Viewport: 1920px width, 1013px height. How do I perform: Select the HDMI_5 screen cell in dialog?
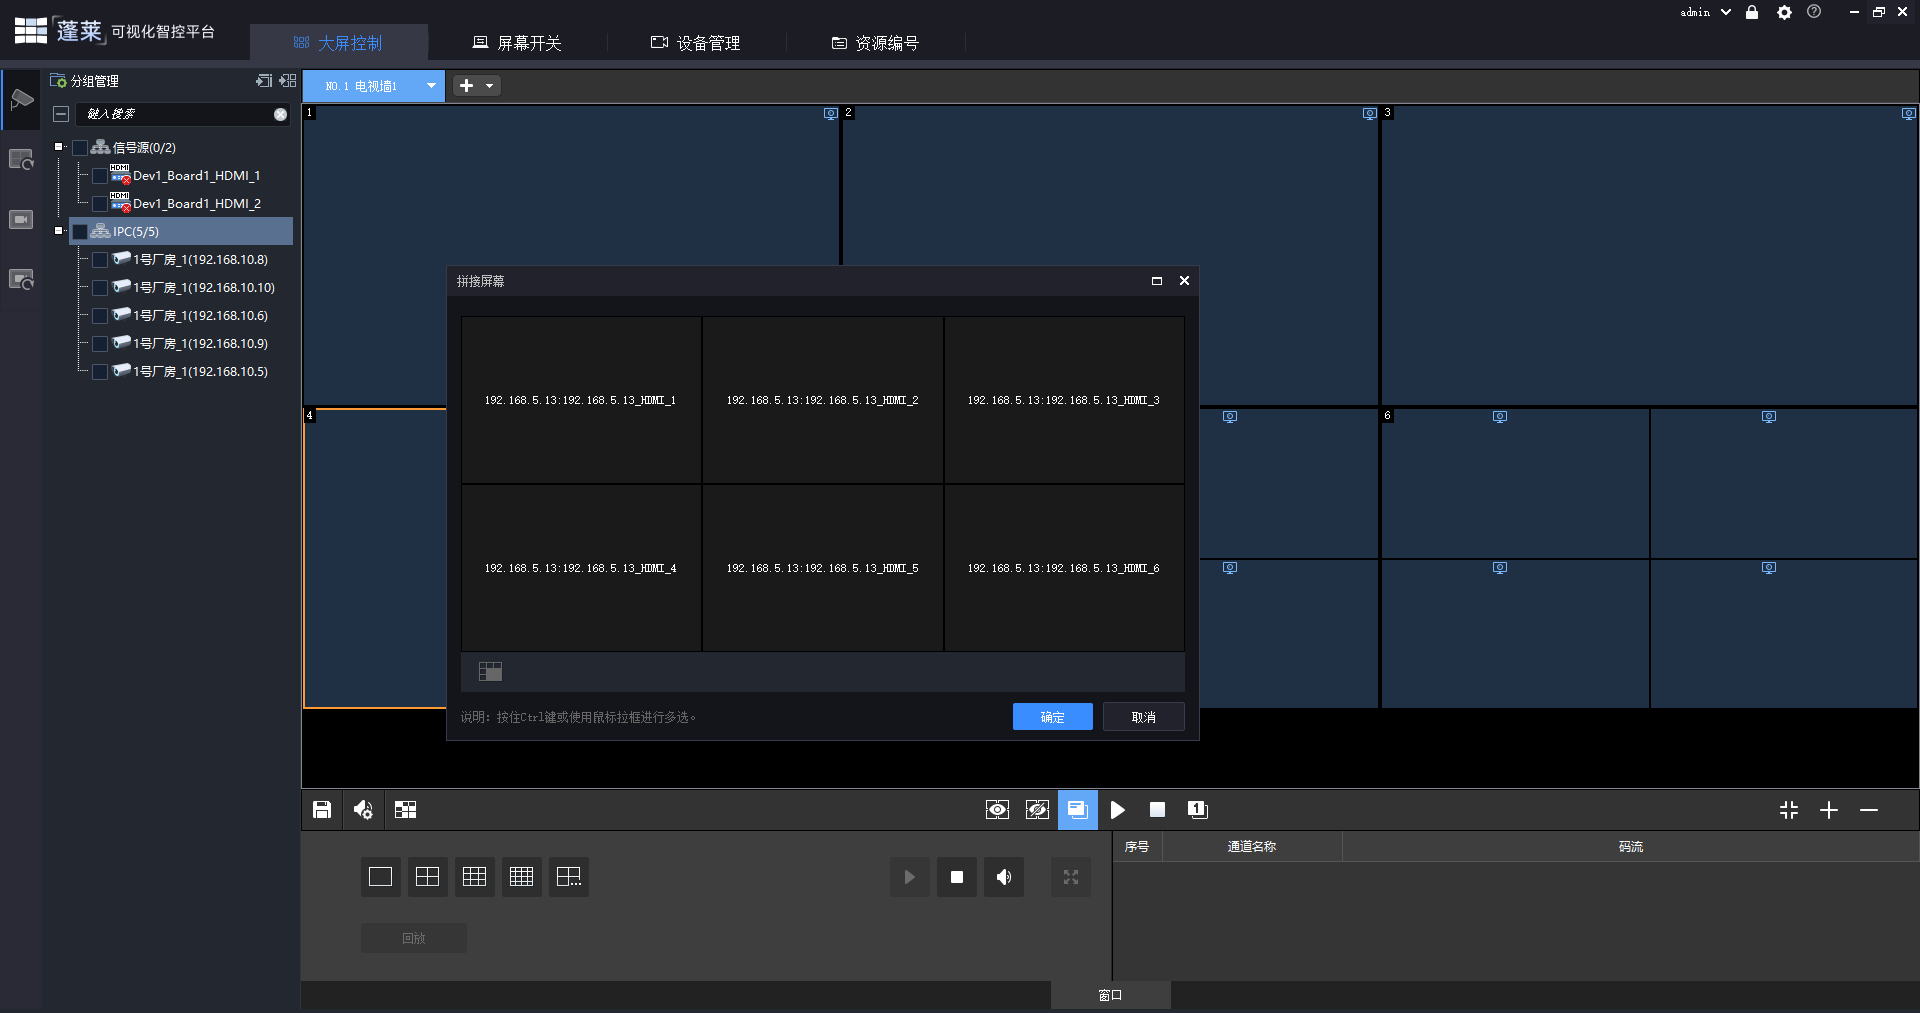click(822, 568)
